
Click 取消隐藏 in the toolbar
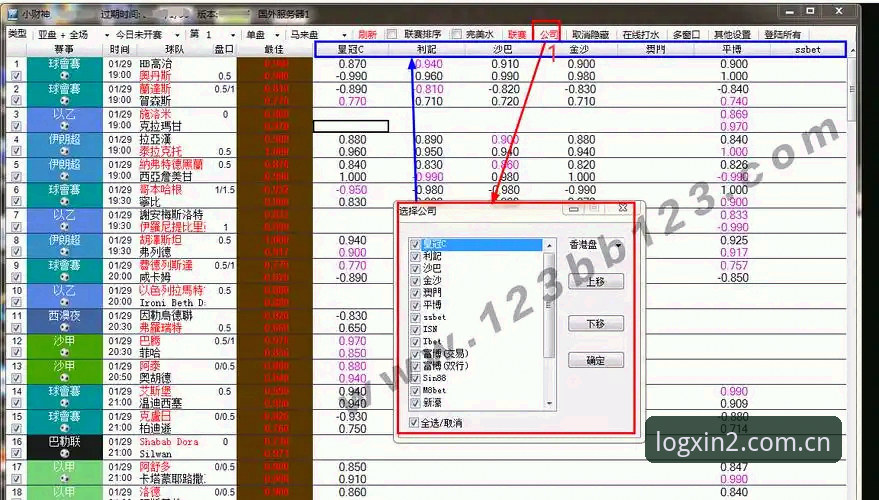coord(591,35)
